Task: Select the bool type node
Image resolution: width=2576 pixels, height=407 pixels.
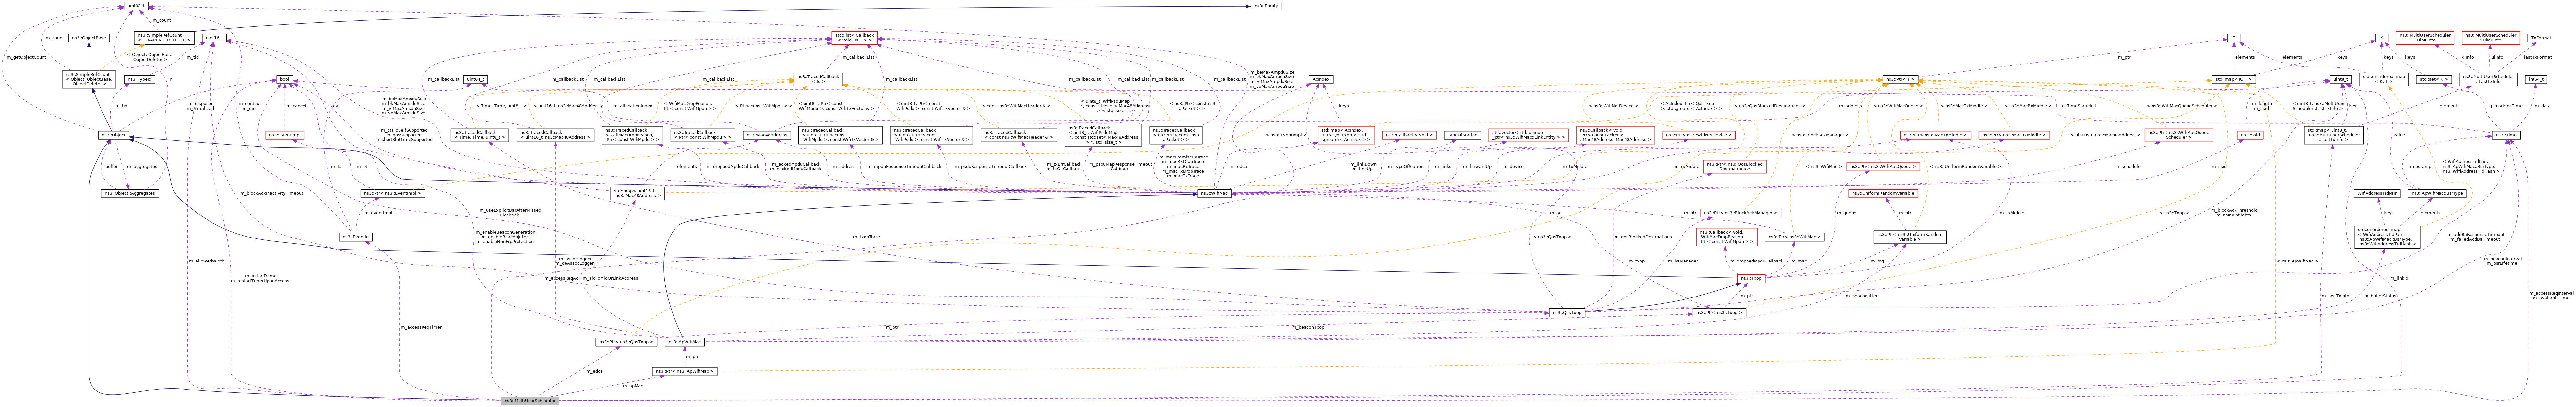Action: [x=284, y=79]
